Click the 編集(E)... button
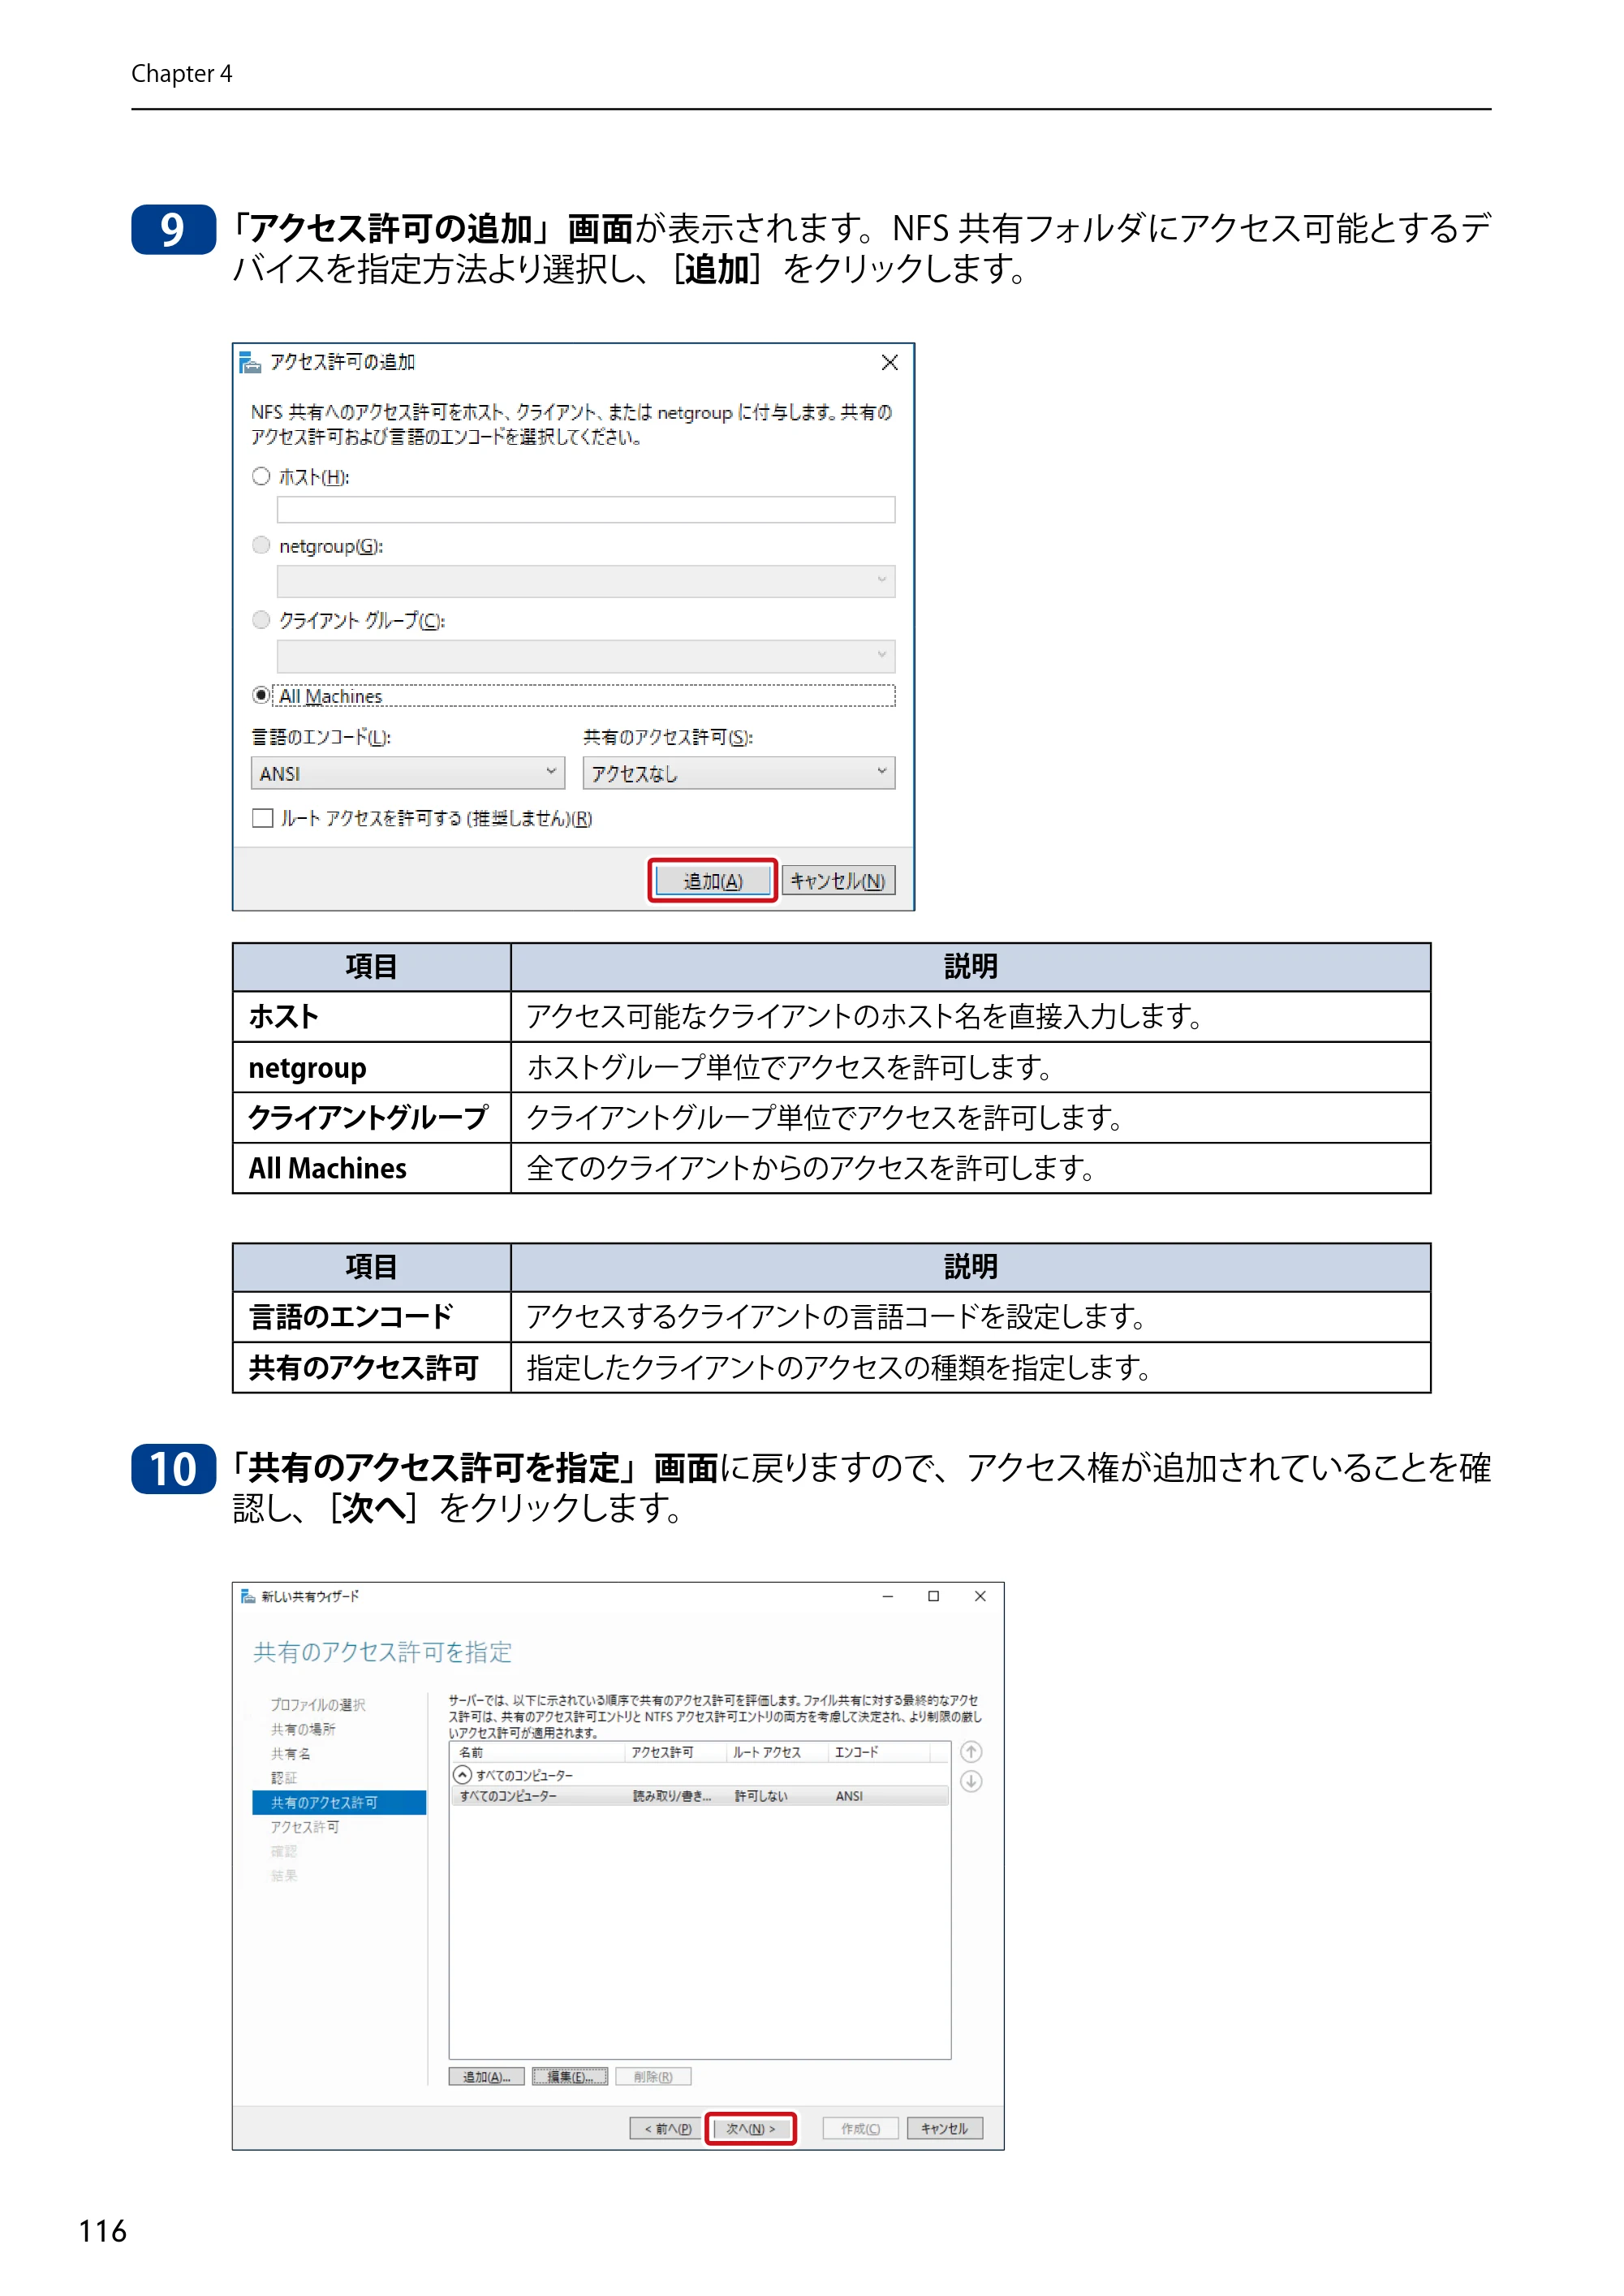Viewport: 1624px width, 2296px height. [x=570, y=2077]
